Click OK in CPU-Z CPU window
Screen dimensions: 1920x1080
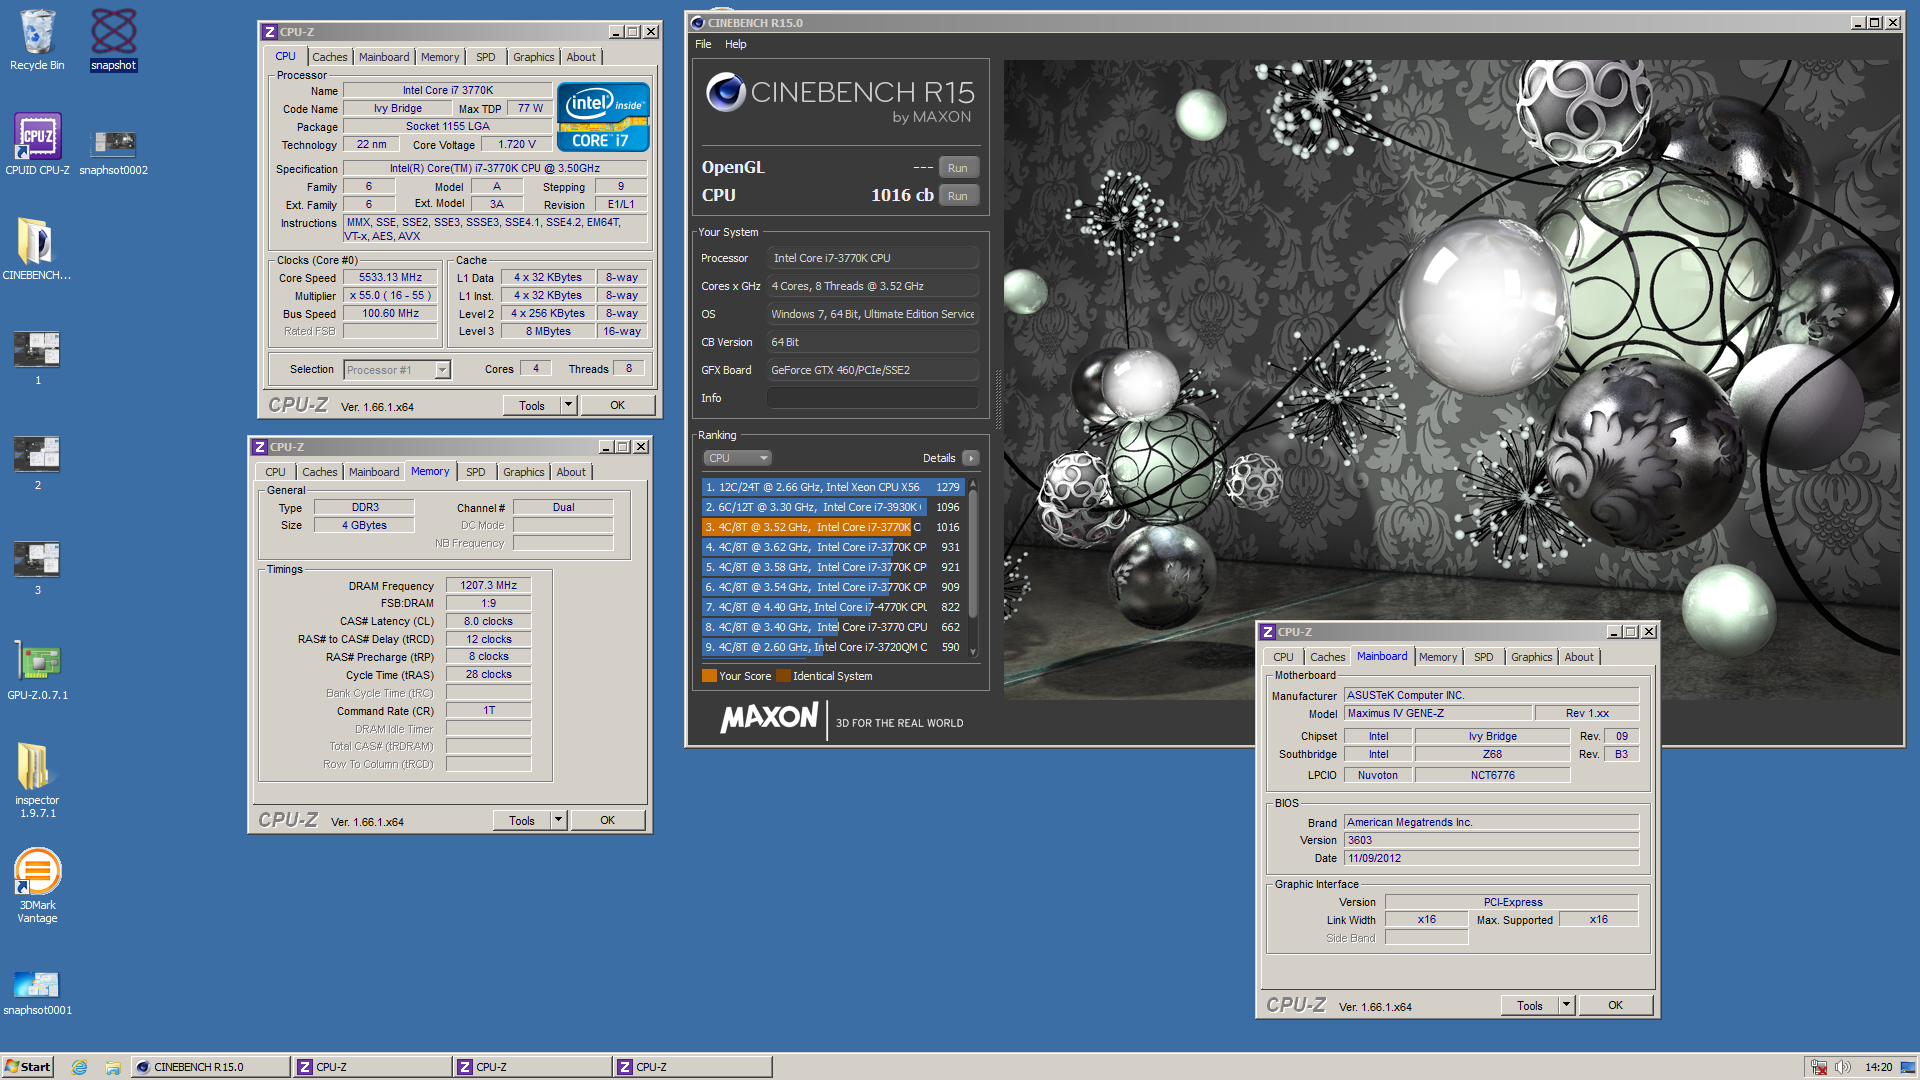tap(617, 405)
